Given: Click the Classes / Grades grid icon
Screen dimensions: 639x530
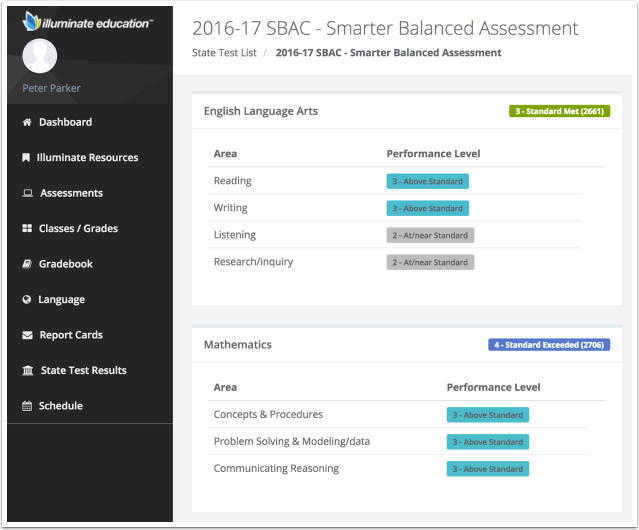Looking at the screenshot, I should click(x=27, y=228).
